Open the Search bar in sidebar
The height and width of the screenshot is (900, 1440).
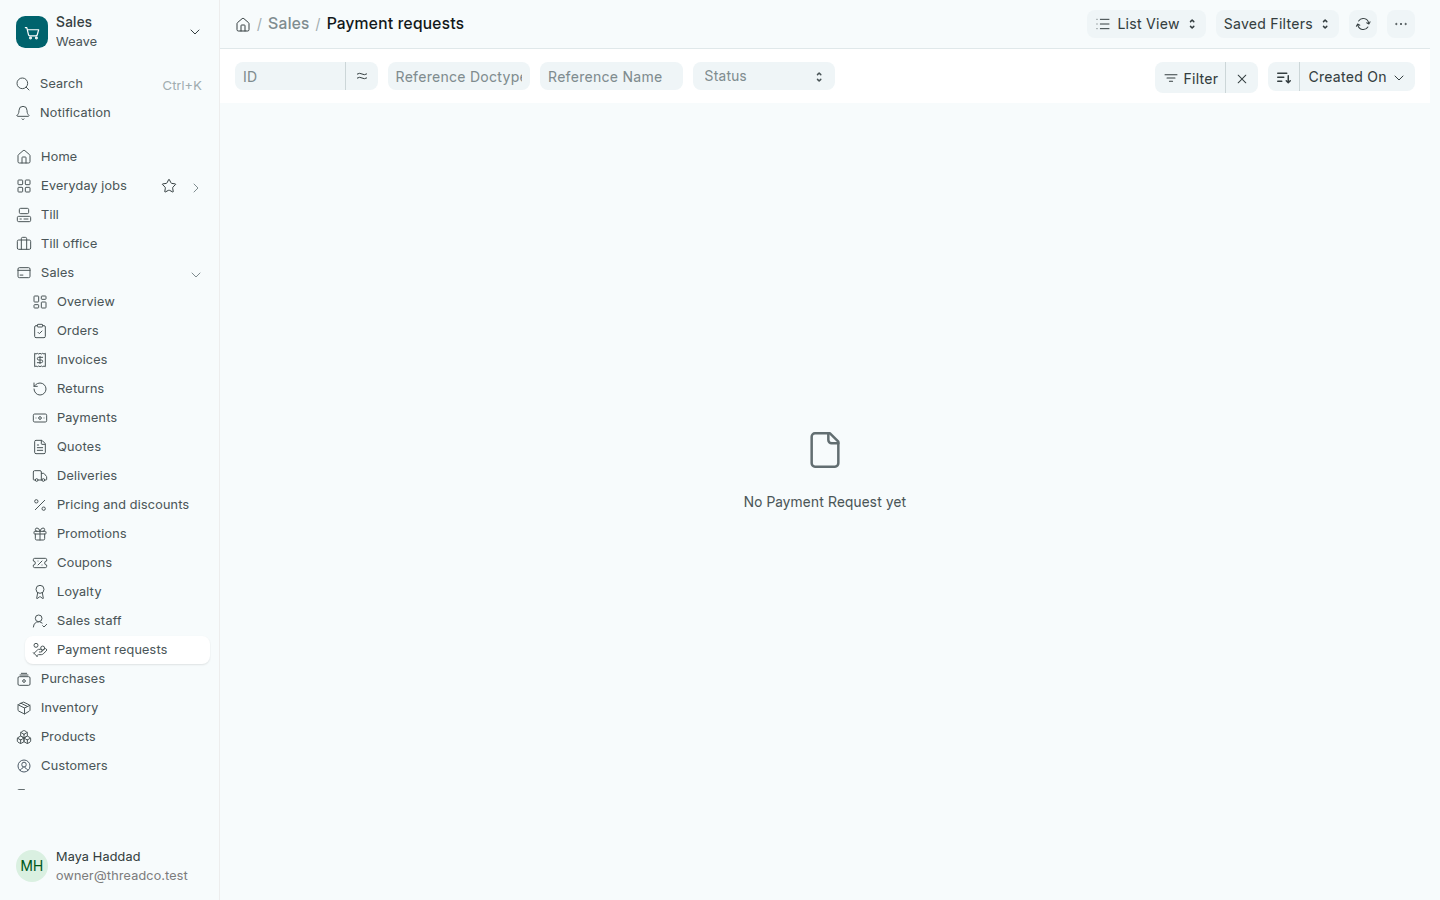click(110, 84)
